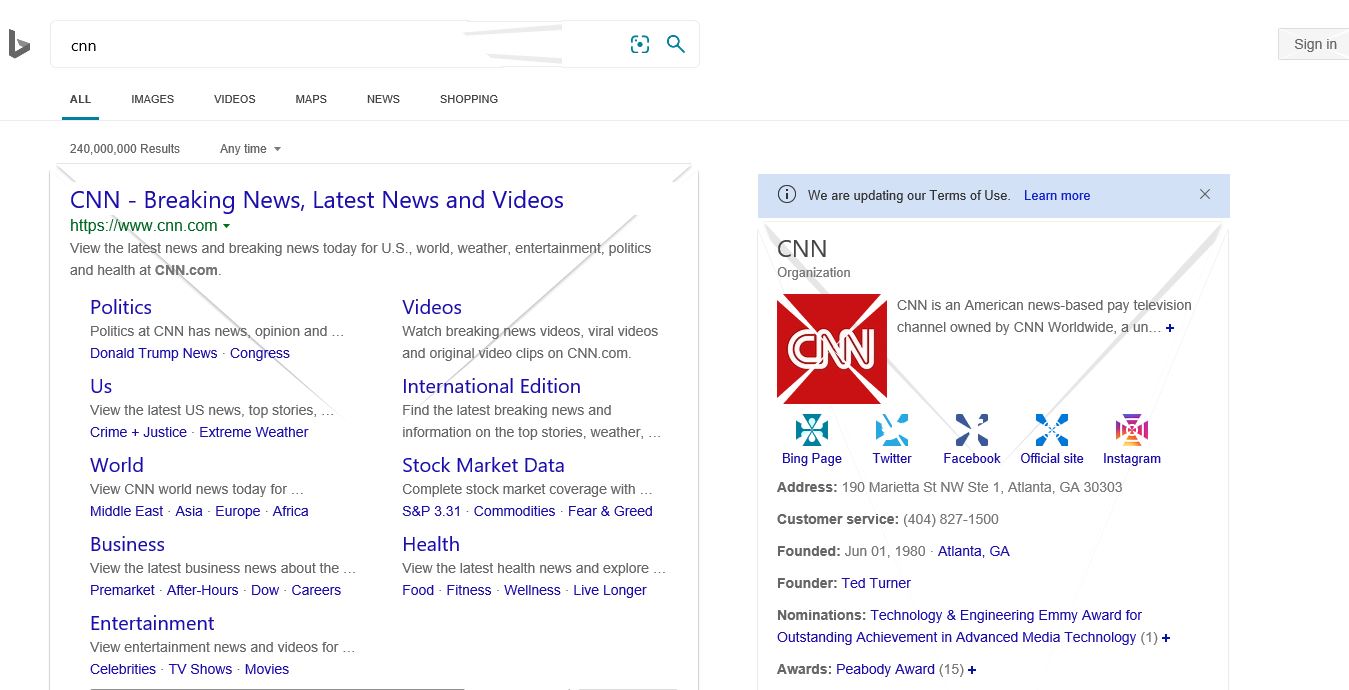
Task: Open the Politics sitelink
Action: [121, 307]
